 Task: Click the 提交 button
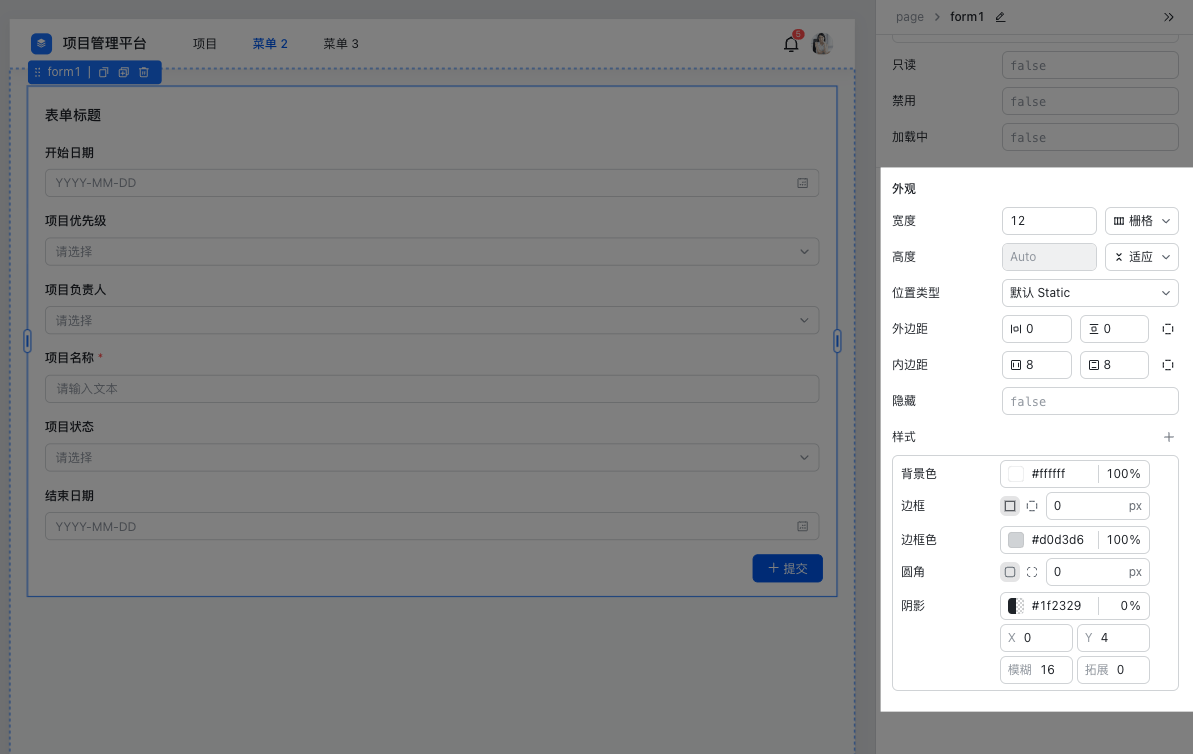click(787, 568)
